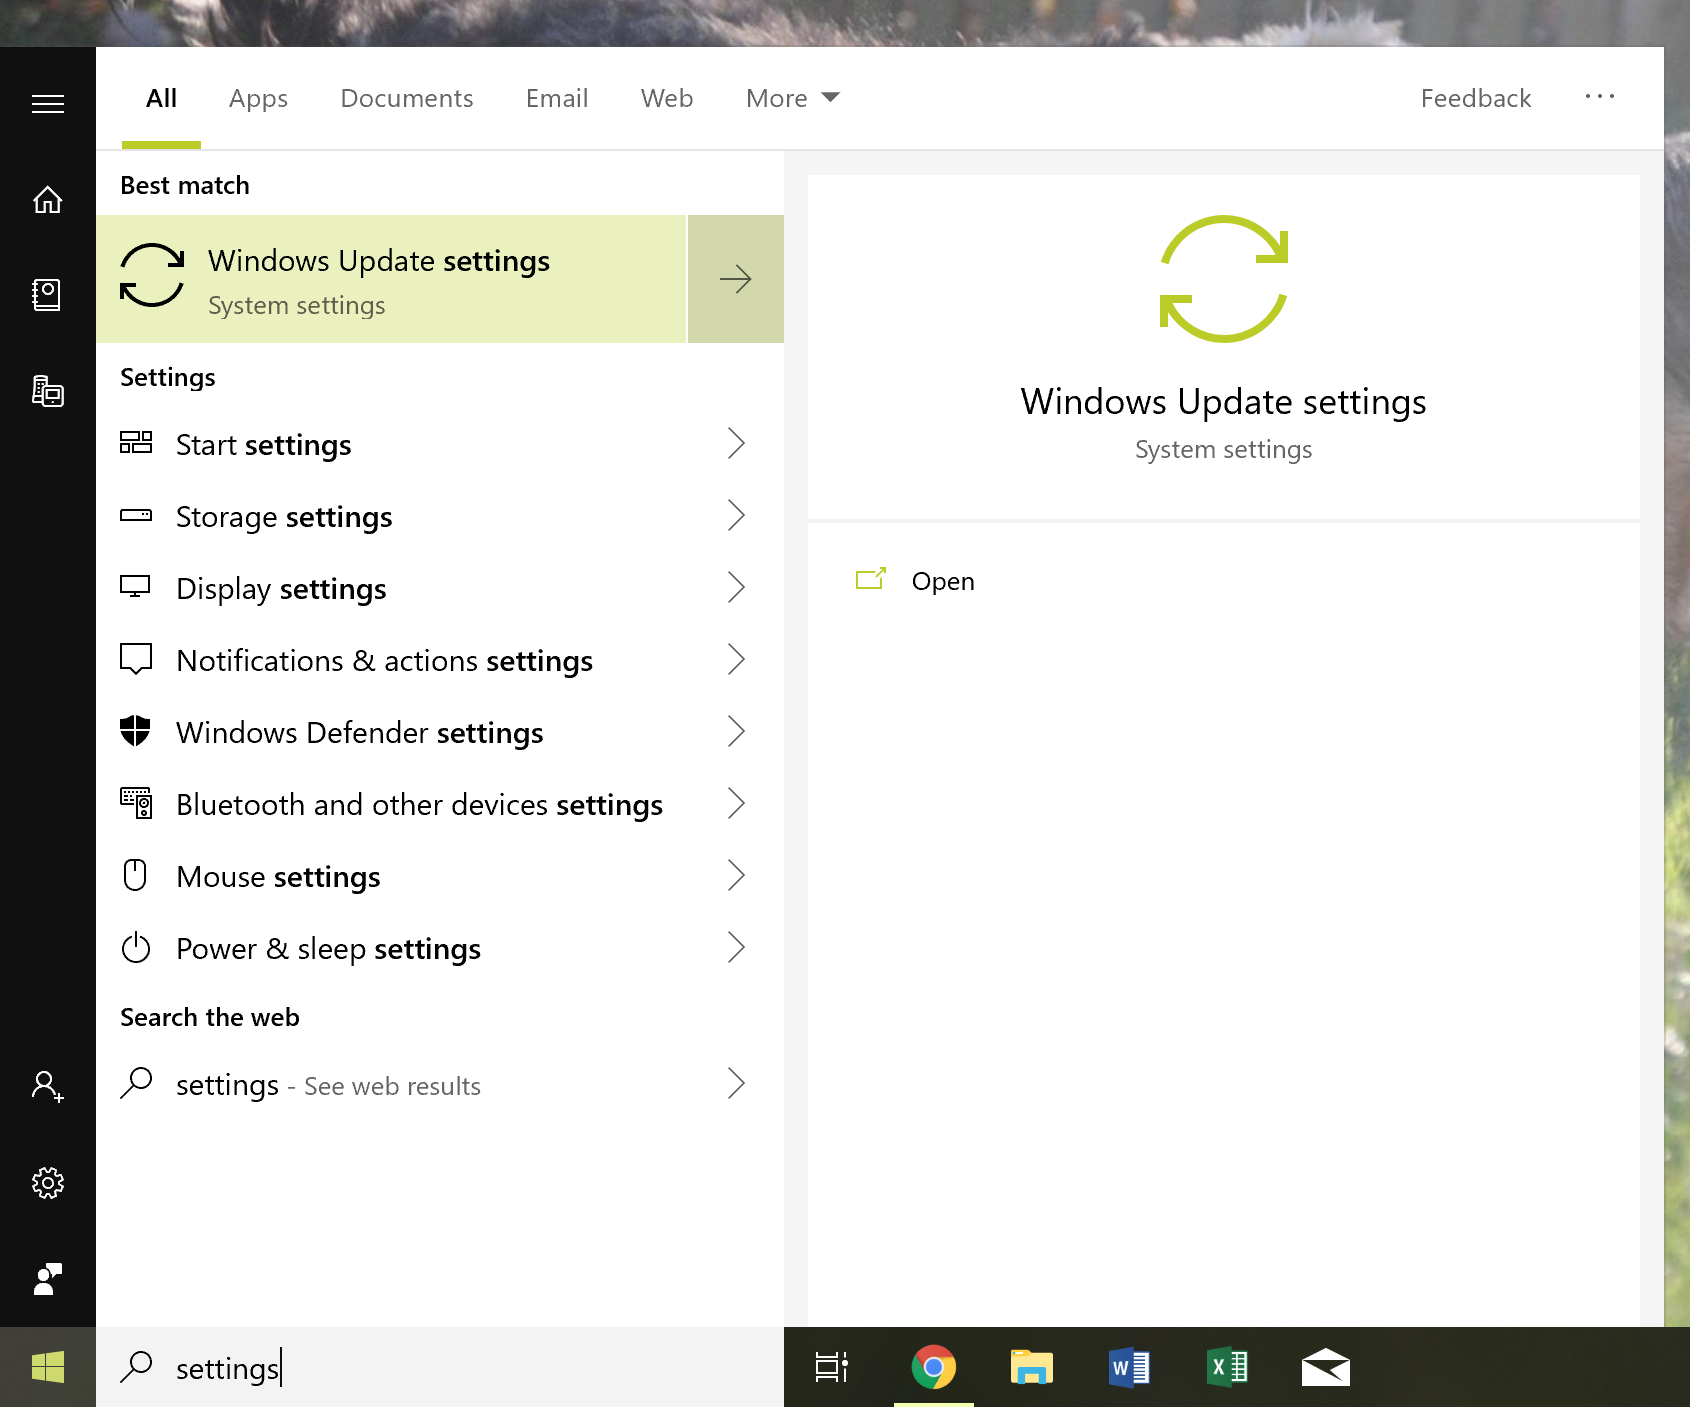The width and height of the screenshot is (1690, 1407).
Task: Click the Windows Defender shield icon
Action: point(136,731)
